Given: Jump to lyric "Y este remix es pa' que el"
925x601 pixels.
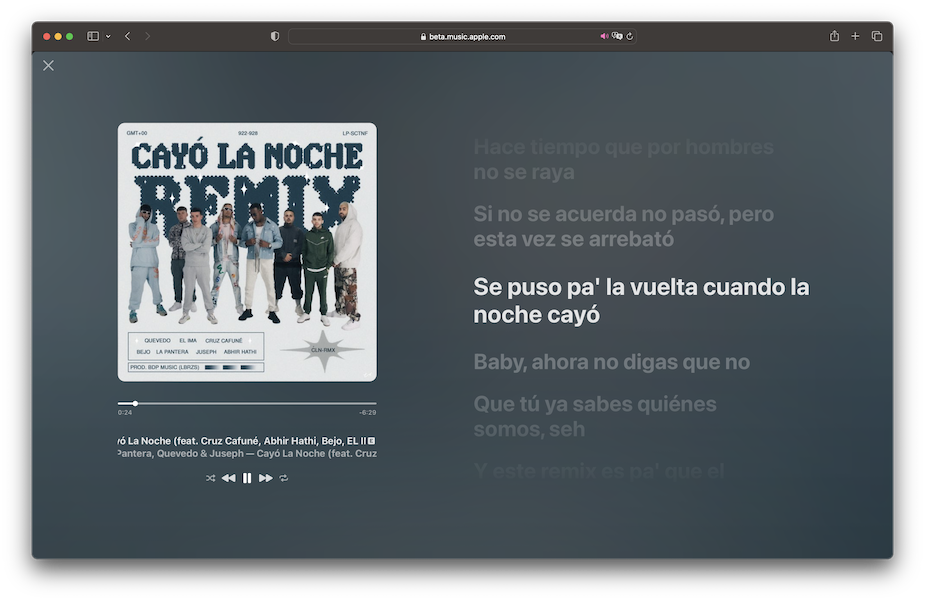Looking at the screenshot, I should pos(599,471).
